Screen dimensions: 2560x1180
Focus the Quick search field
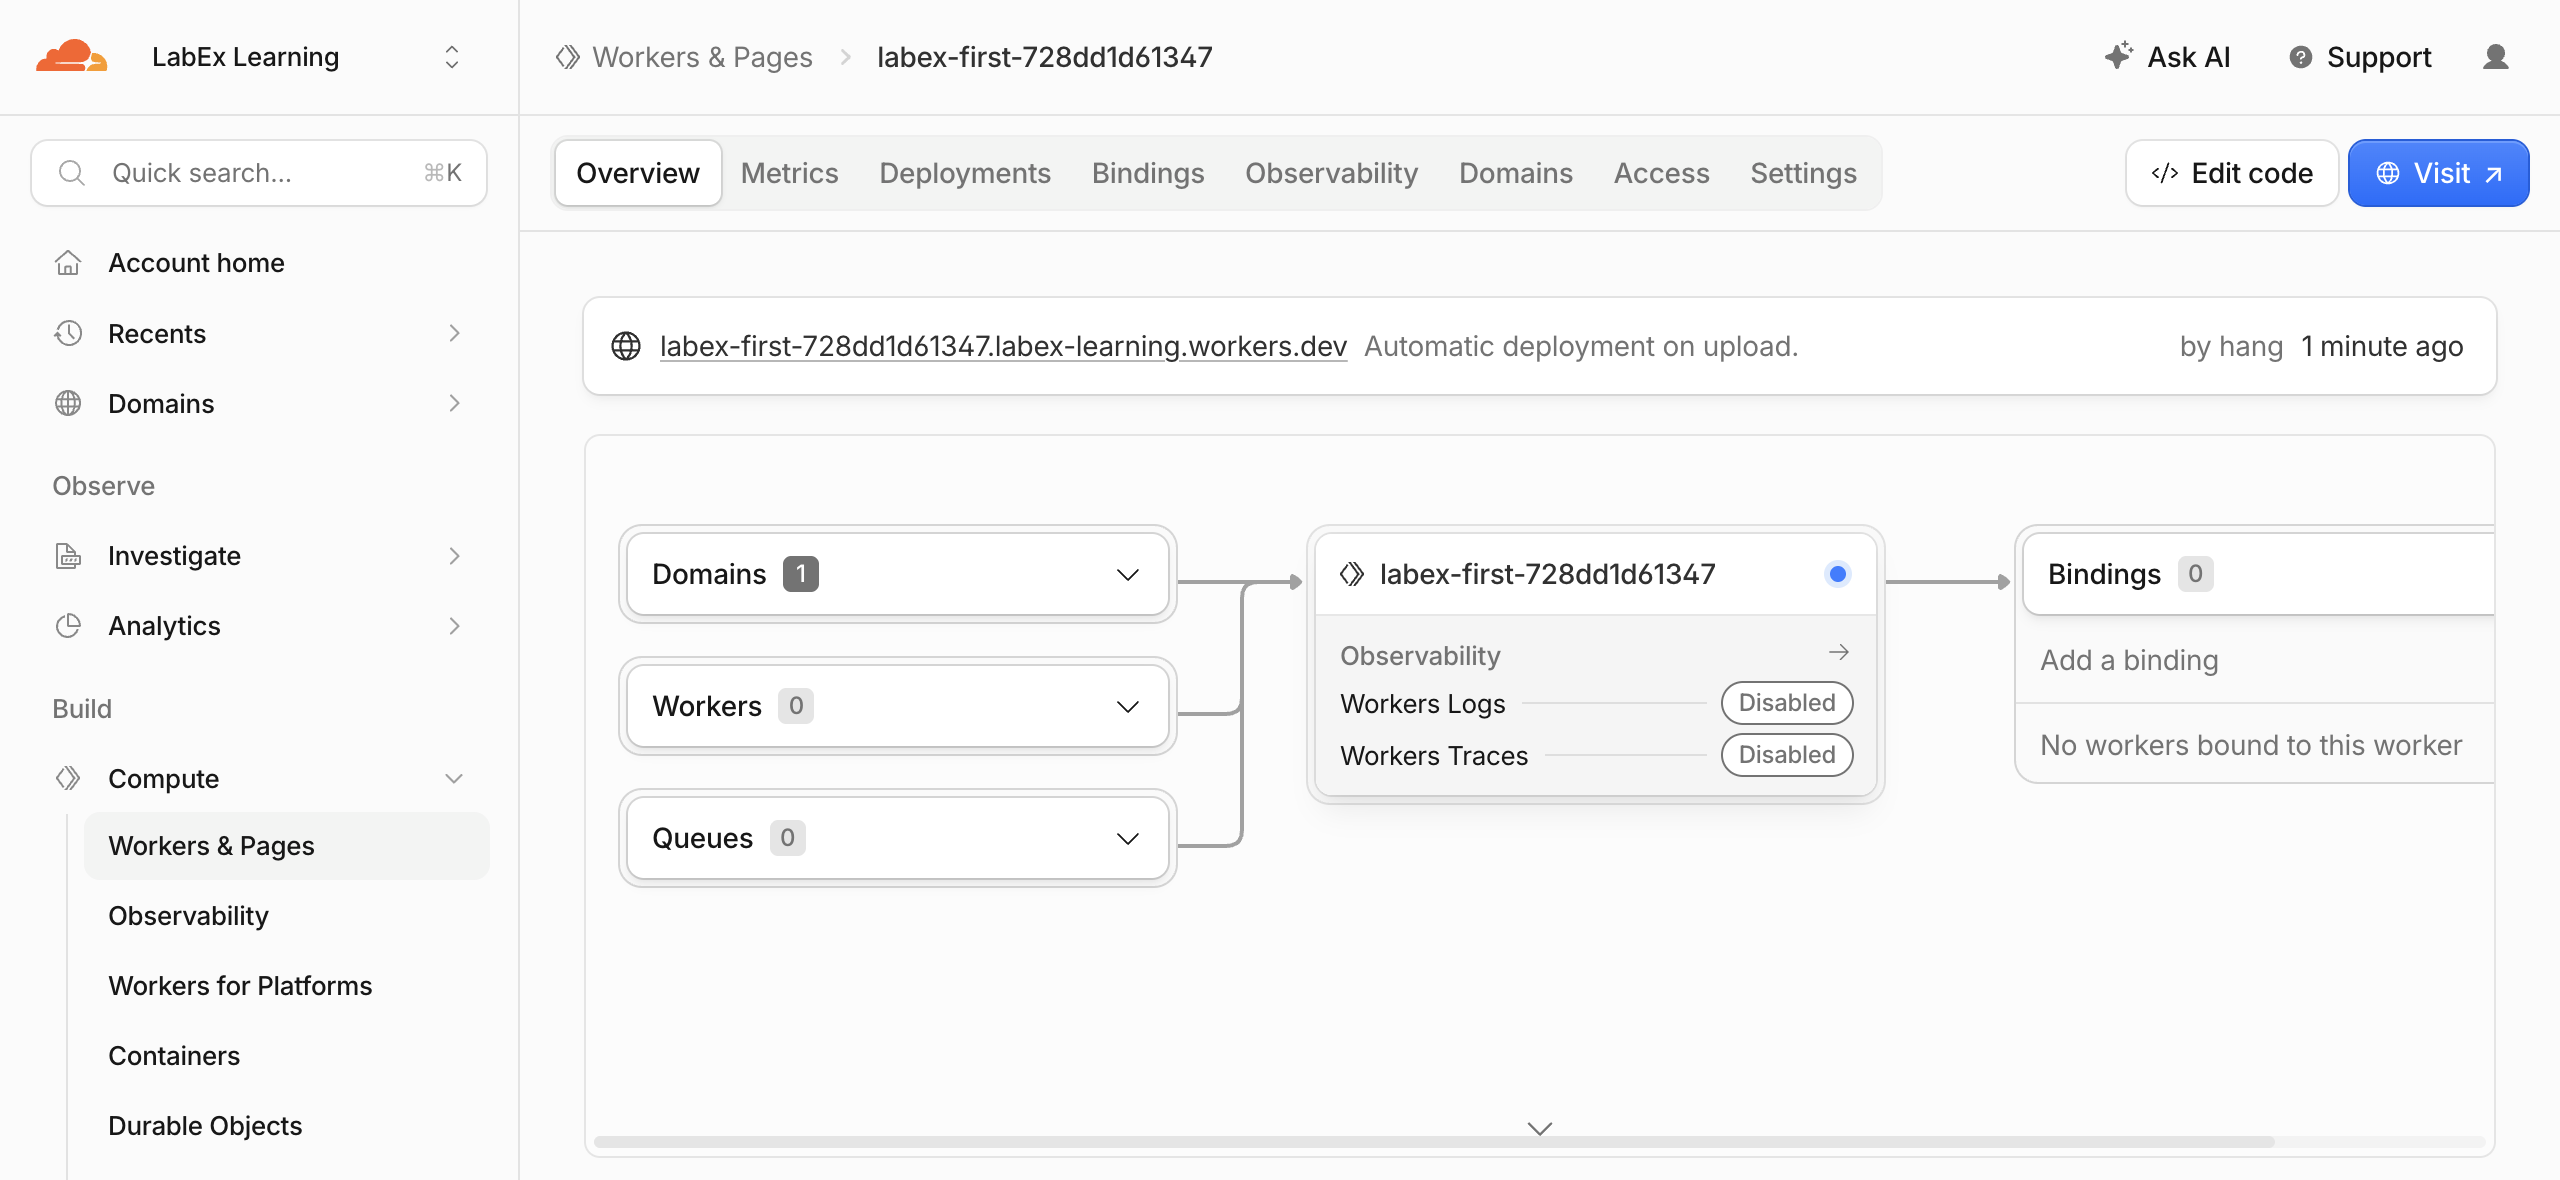[259, 173]
